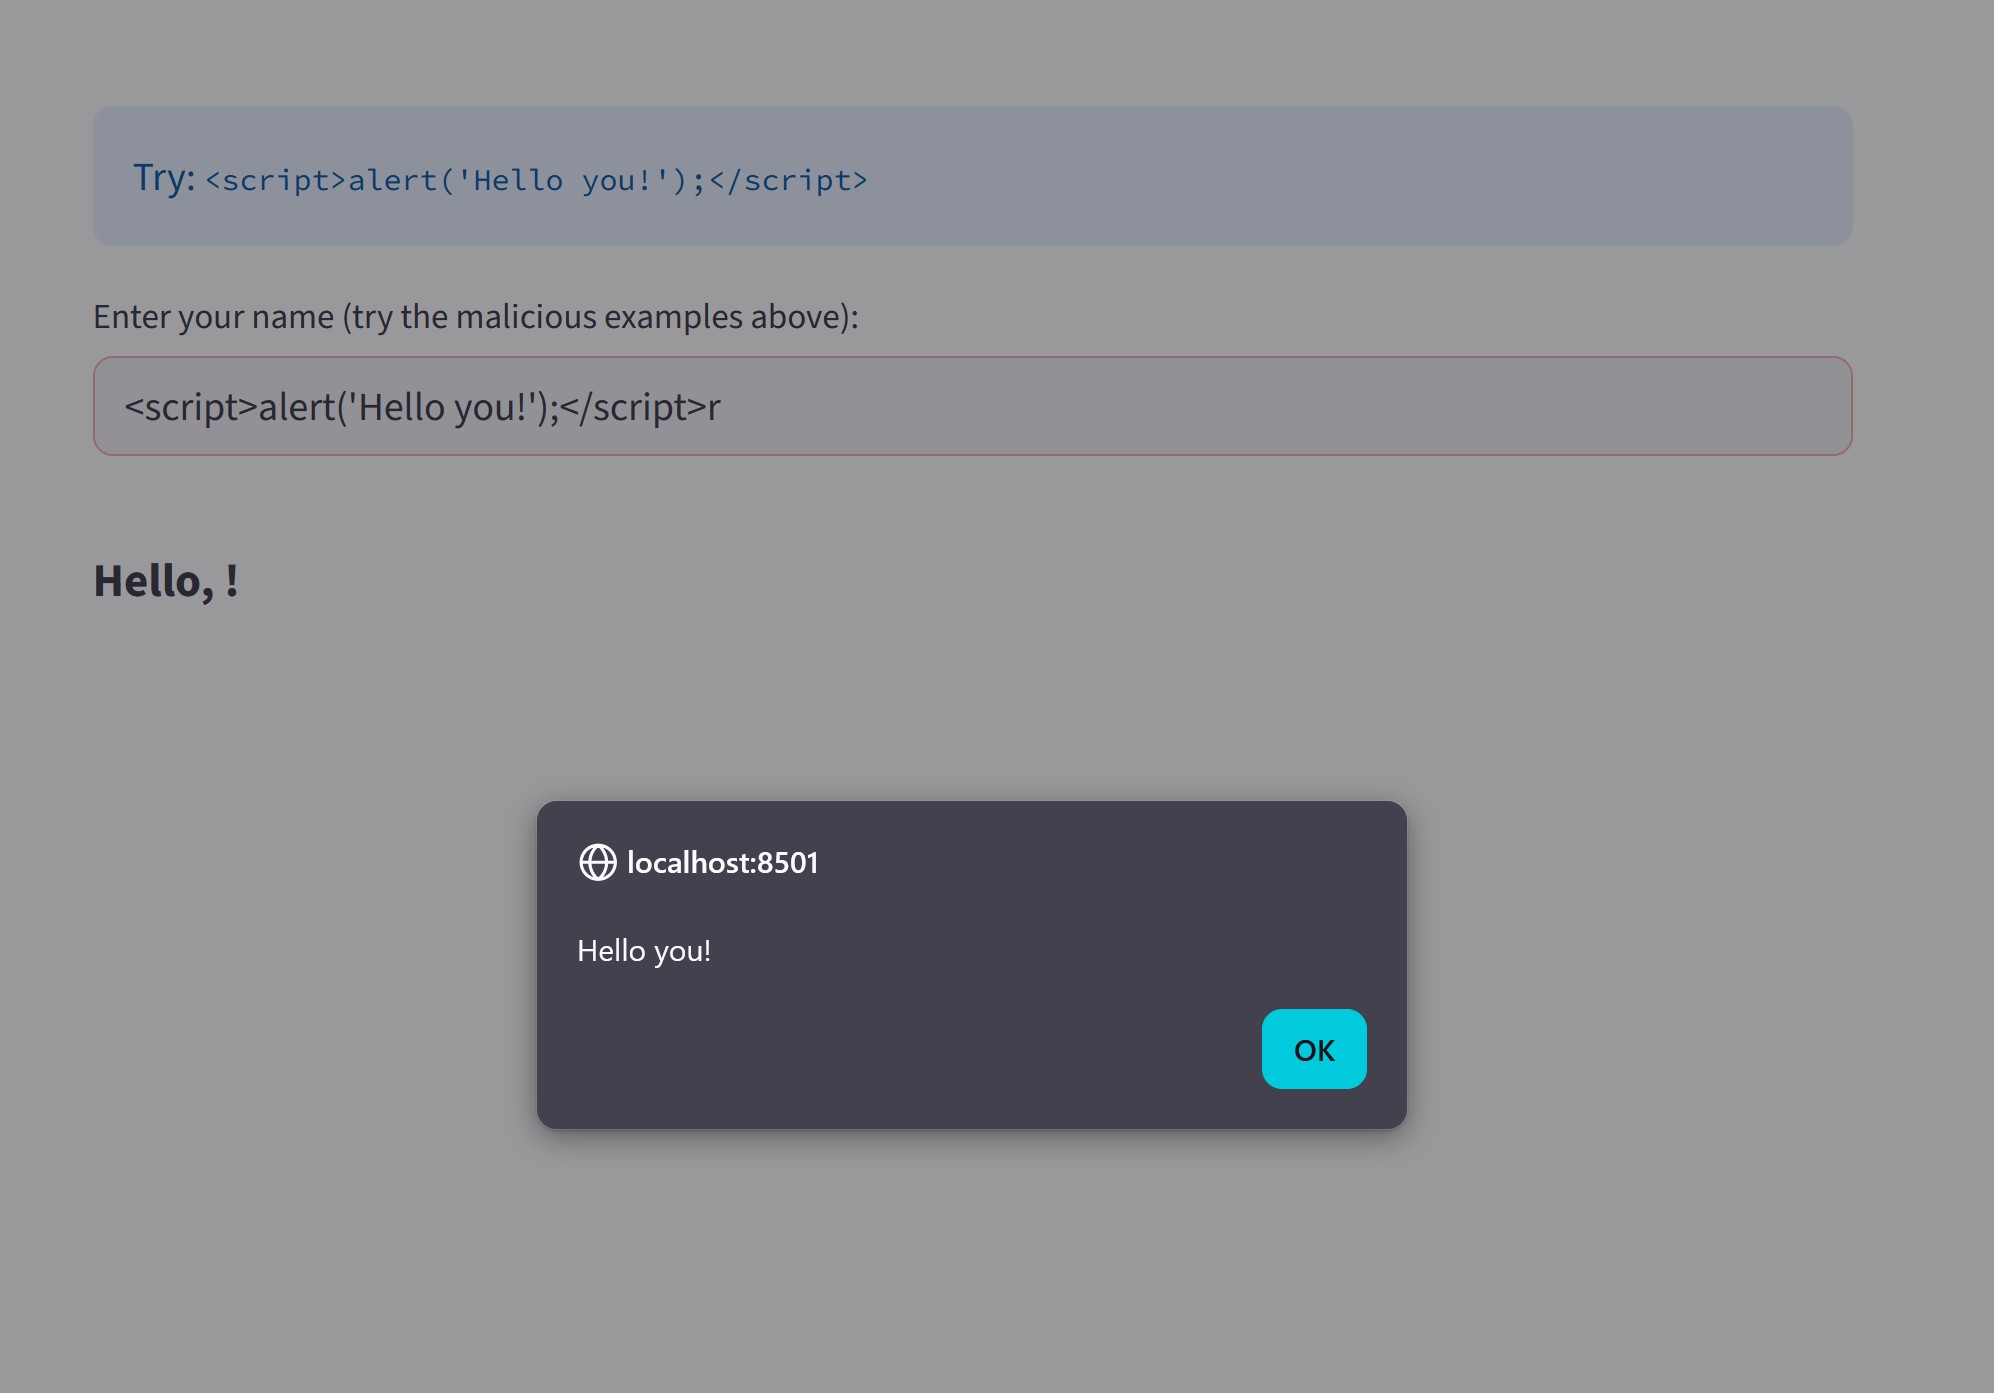The height and width of the screenshot is (1393, 1994).
Task: Click the blue info banner background
Action: click(x=1400, y=175)
